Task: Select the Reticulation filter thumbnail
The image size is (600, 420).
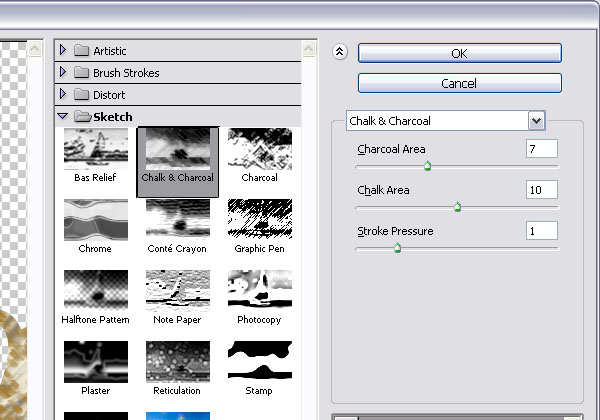Action: tap(177, 361)
